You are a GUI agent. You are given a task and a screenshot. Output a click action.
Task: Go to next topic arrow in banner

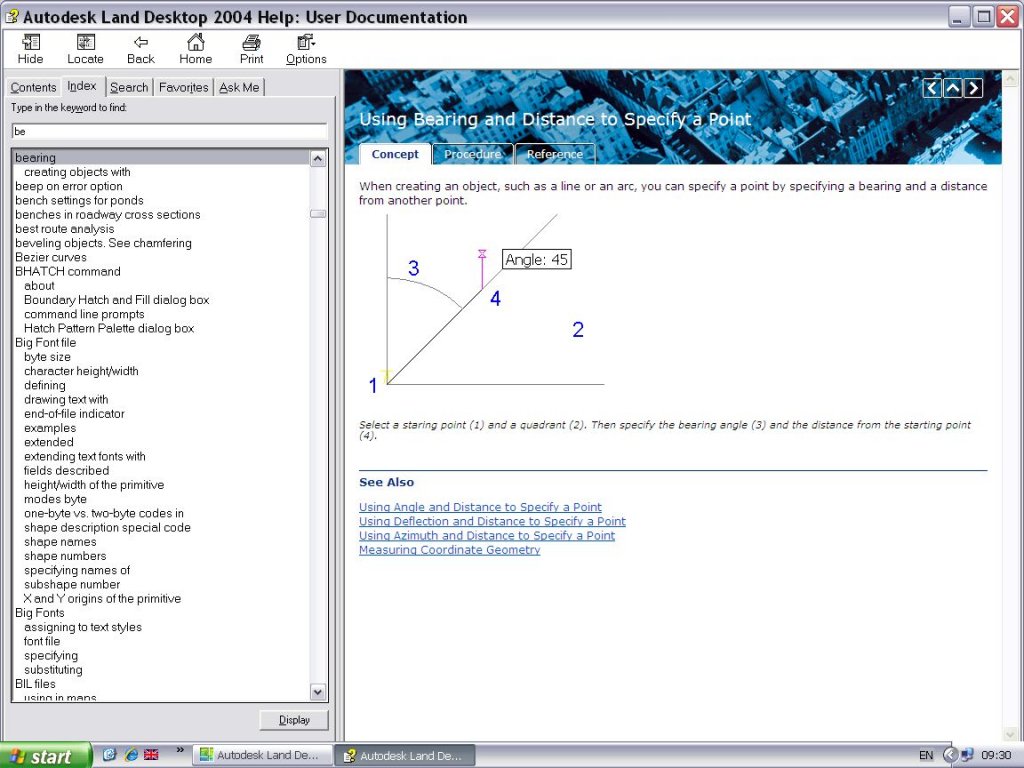[973, 88]
